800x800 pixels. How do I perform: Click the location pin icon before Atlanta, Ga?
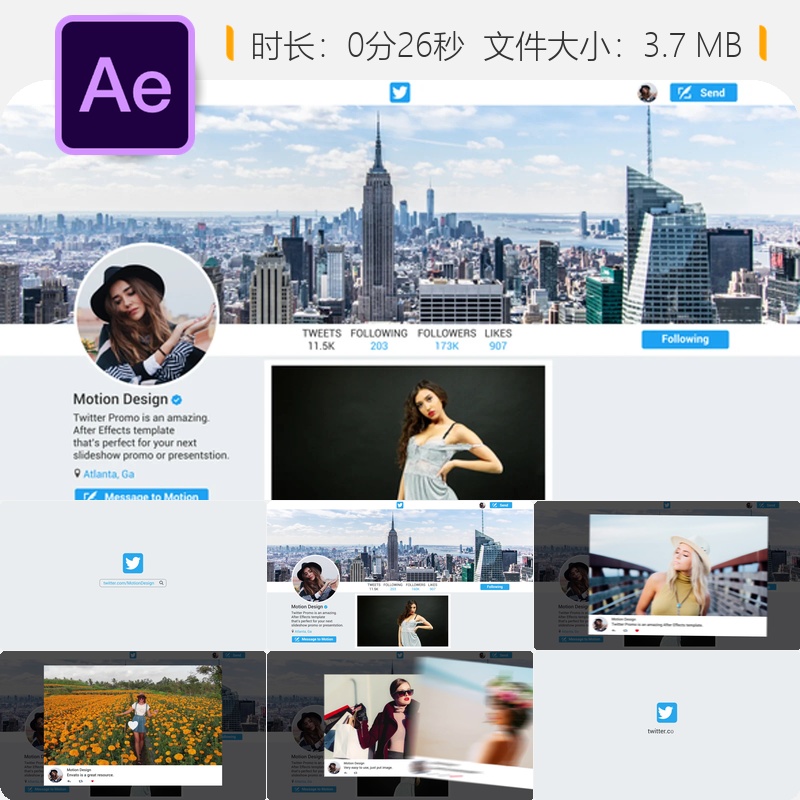pos(76,474)
